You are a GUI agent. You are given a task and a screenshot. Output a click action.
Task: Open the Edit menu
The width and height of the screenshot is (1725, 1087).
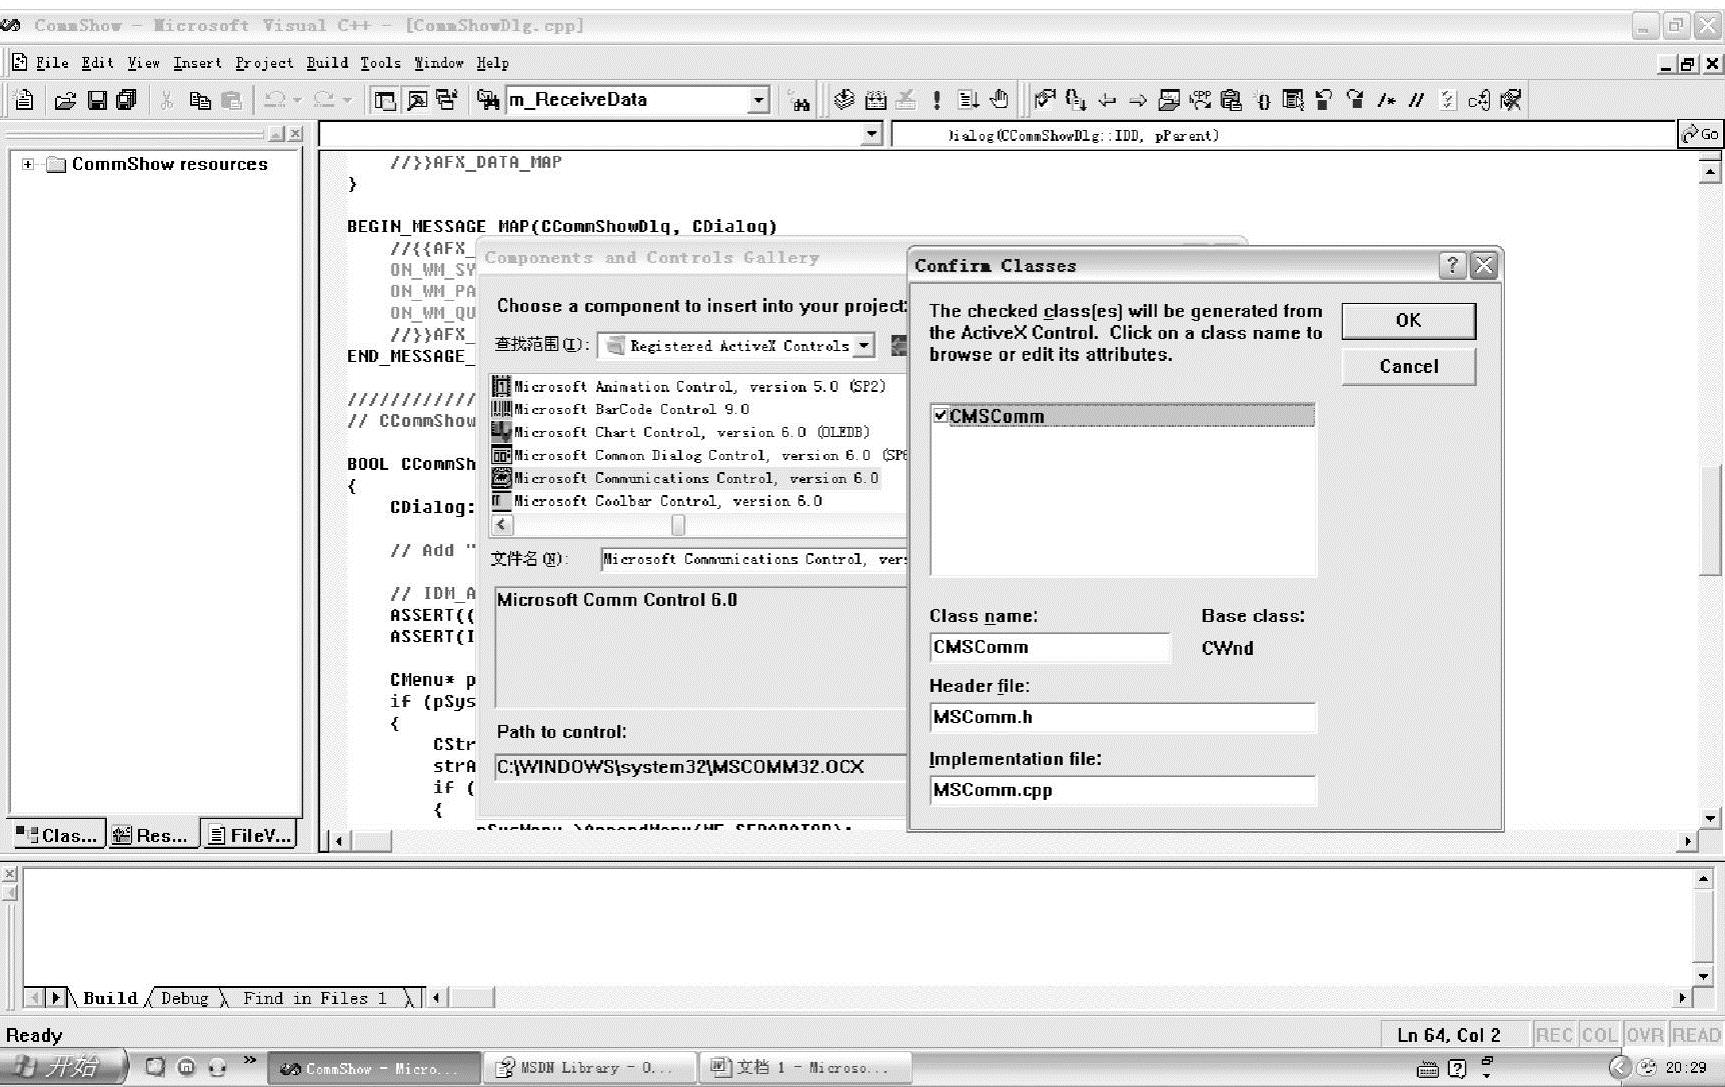coord(97,63)
